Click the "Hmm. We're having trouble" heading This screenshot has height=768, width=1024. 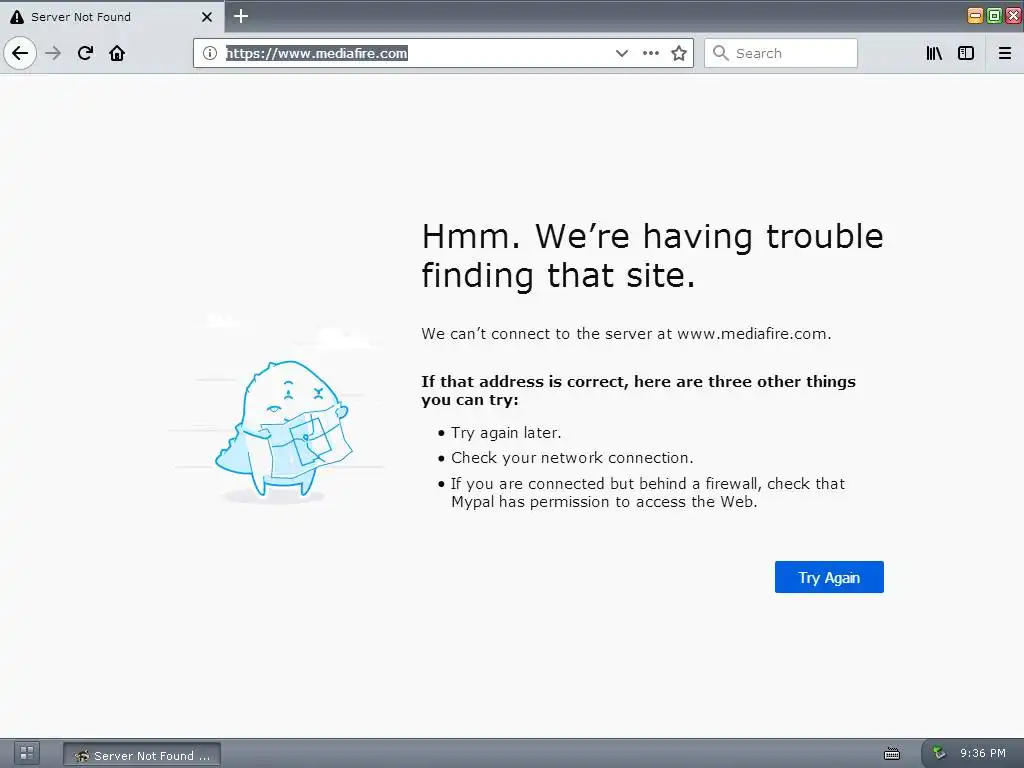[x=652, y=255]
